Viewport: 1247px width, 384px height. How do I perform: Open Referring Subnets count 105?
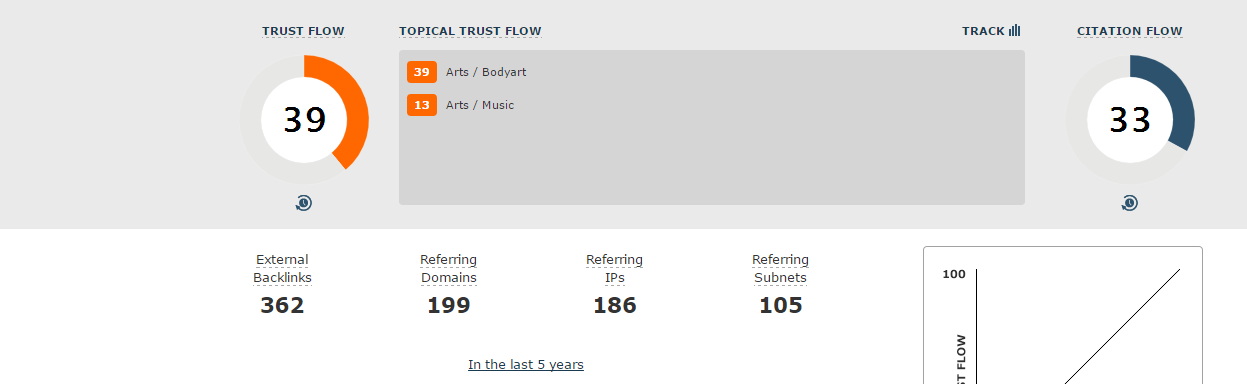(x=781, y=306)
